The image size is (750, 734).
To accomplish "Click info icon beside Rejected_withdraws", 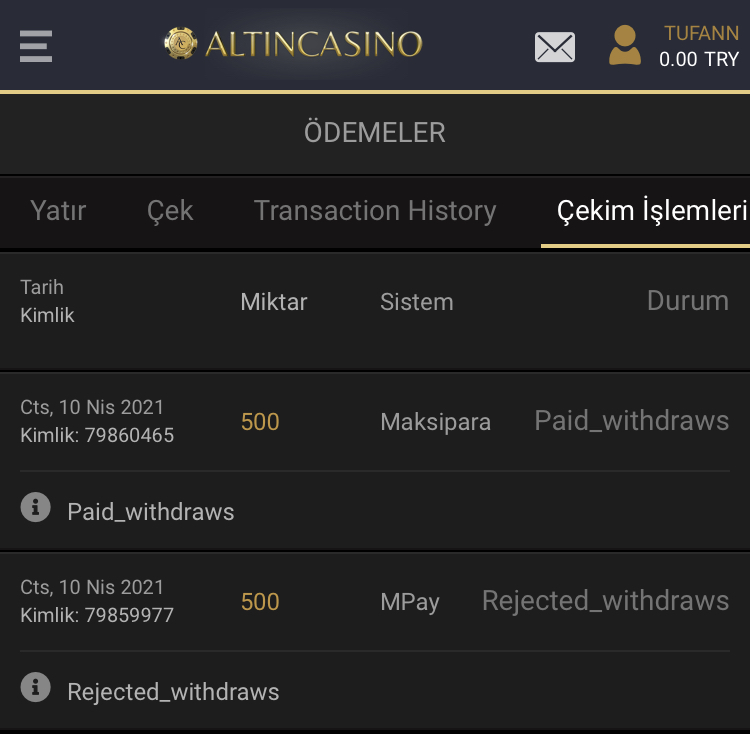I will coord(35,688).
